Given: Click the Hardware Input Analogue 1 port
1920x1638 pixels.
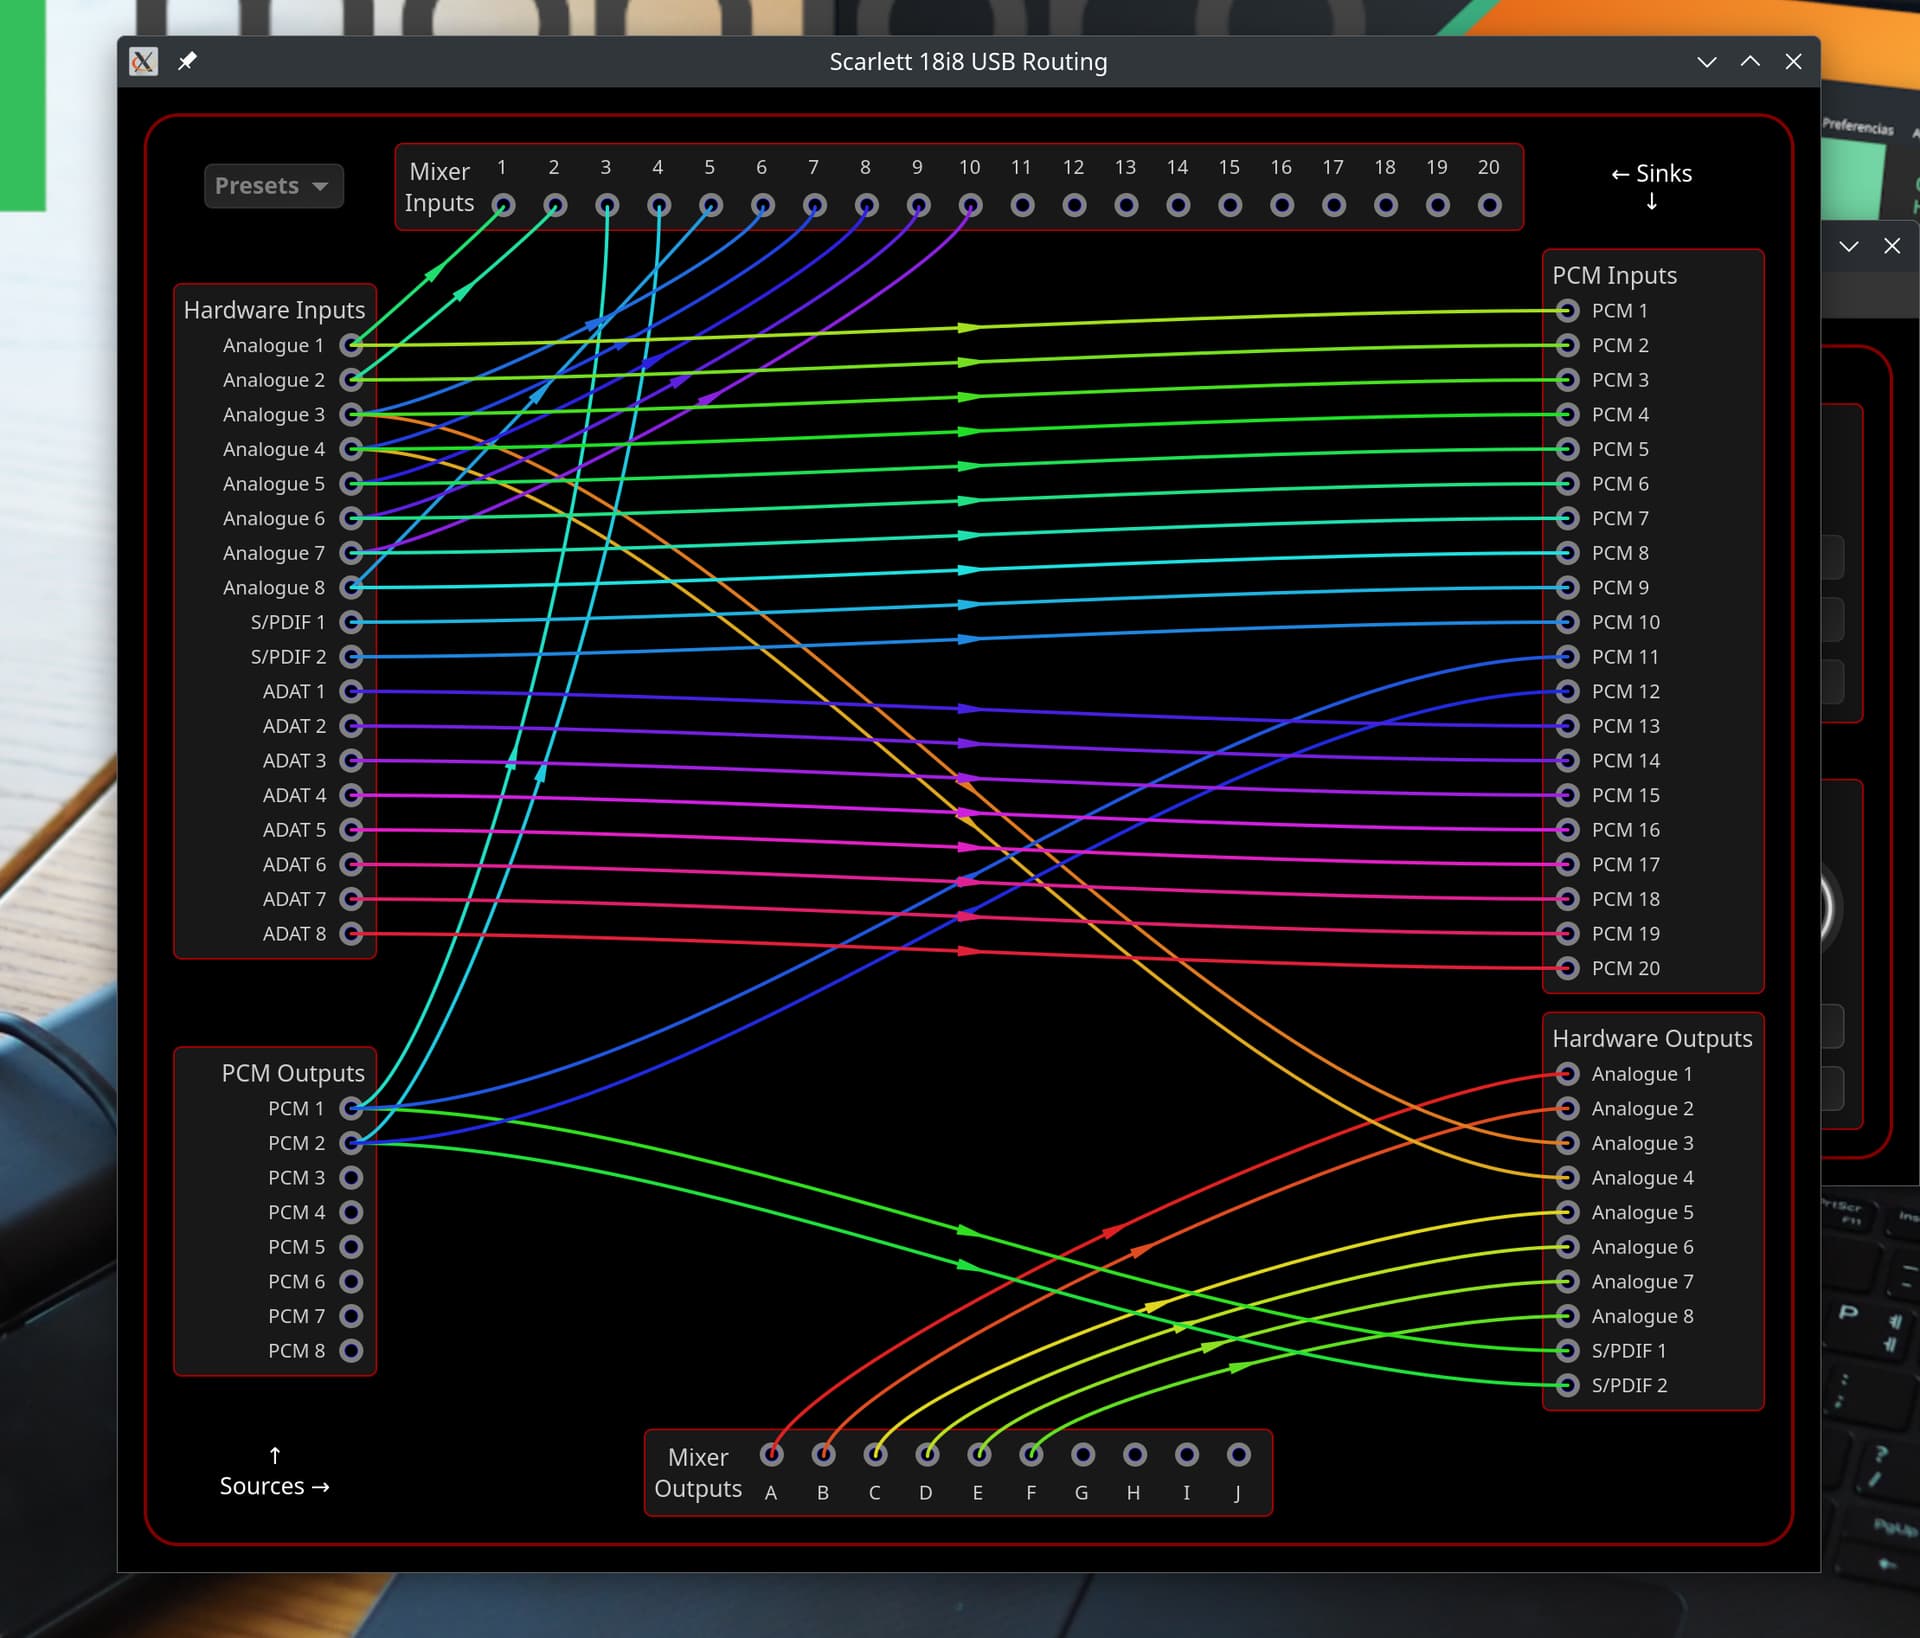Looking at the screenshot, I should (x=351, y=345).
